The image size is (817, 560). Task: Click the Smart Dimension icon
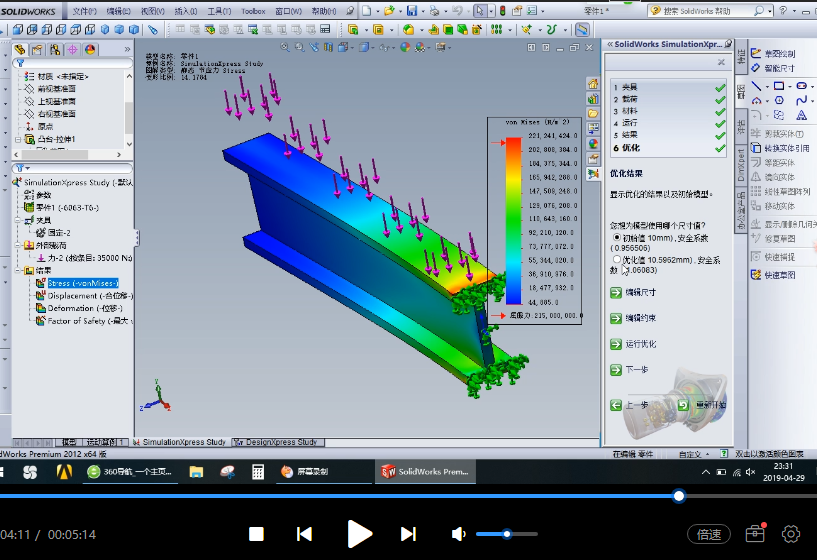756,68
